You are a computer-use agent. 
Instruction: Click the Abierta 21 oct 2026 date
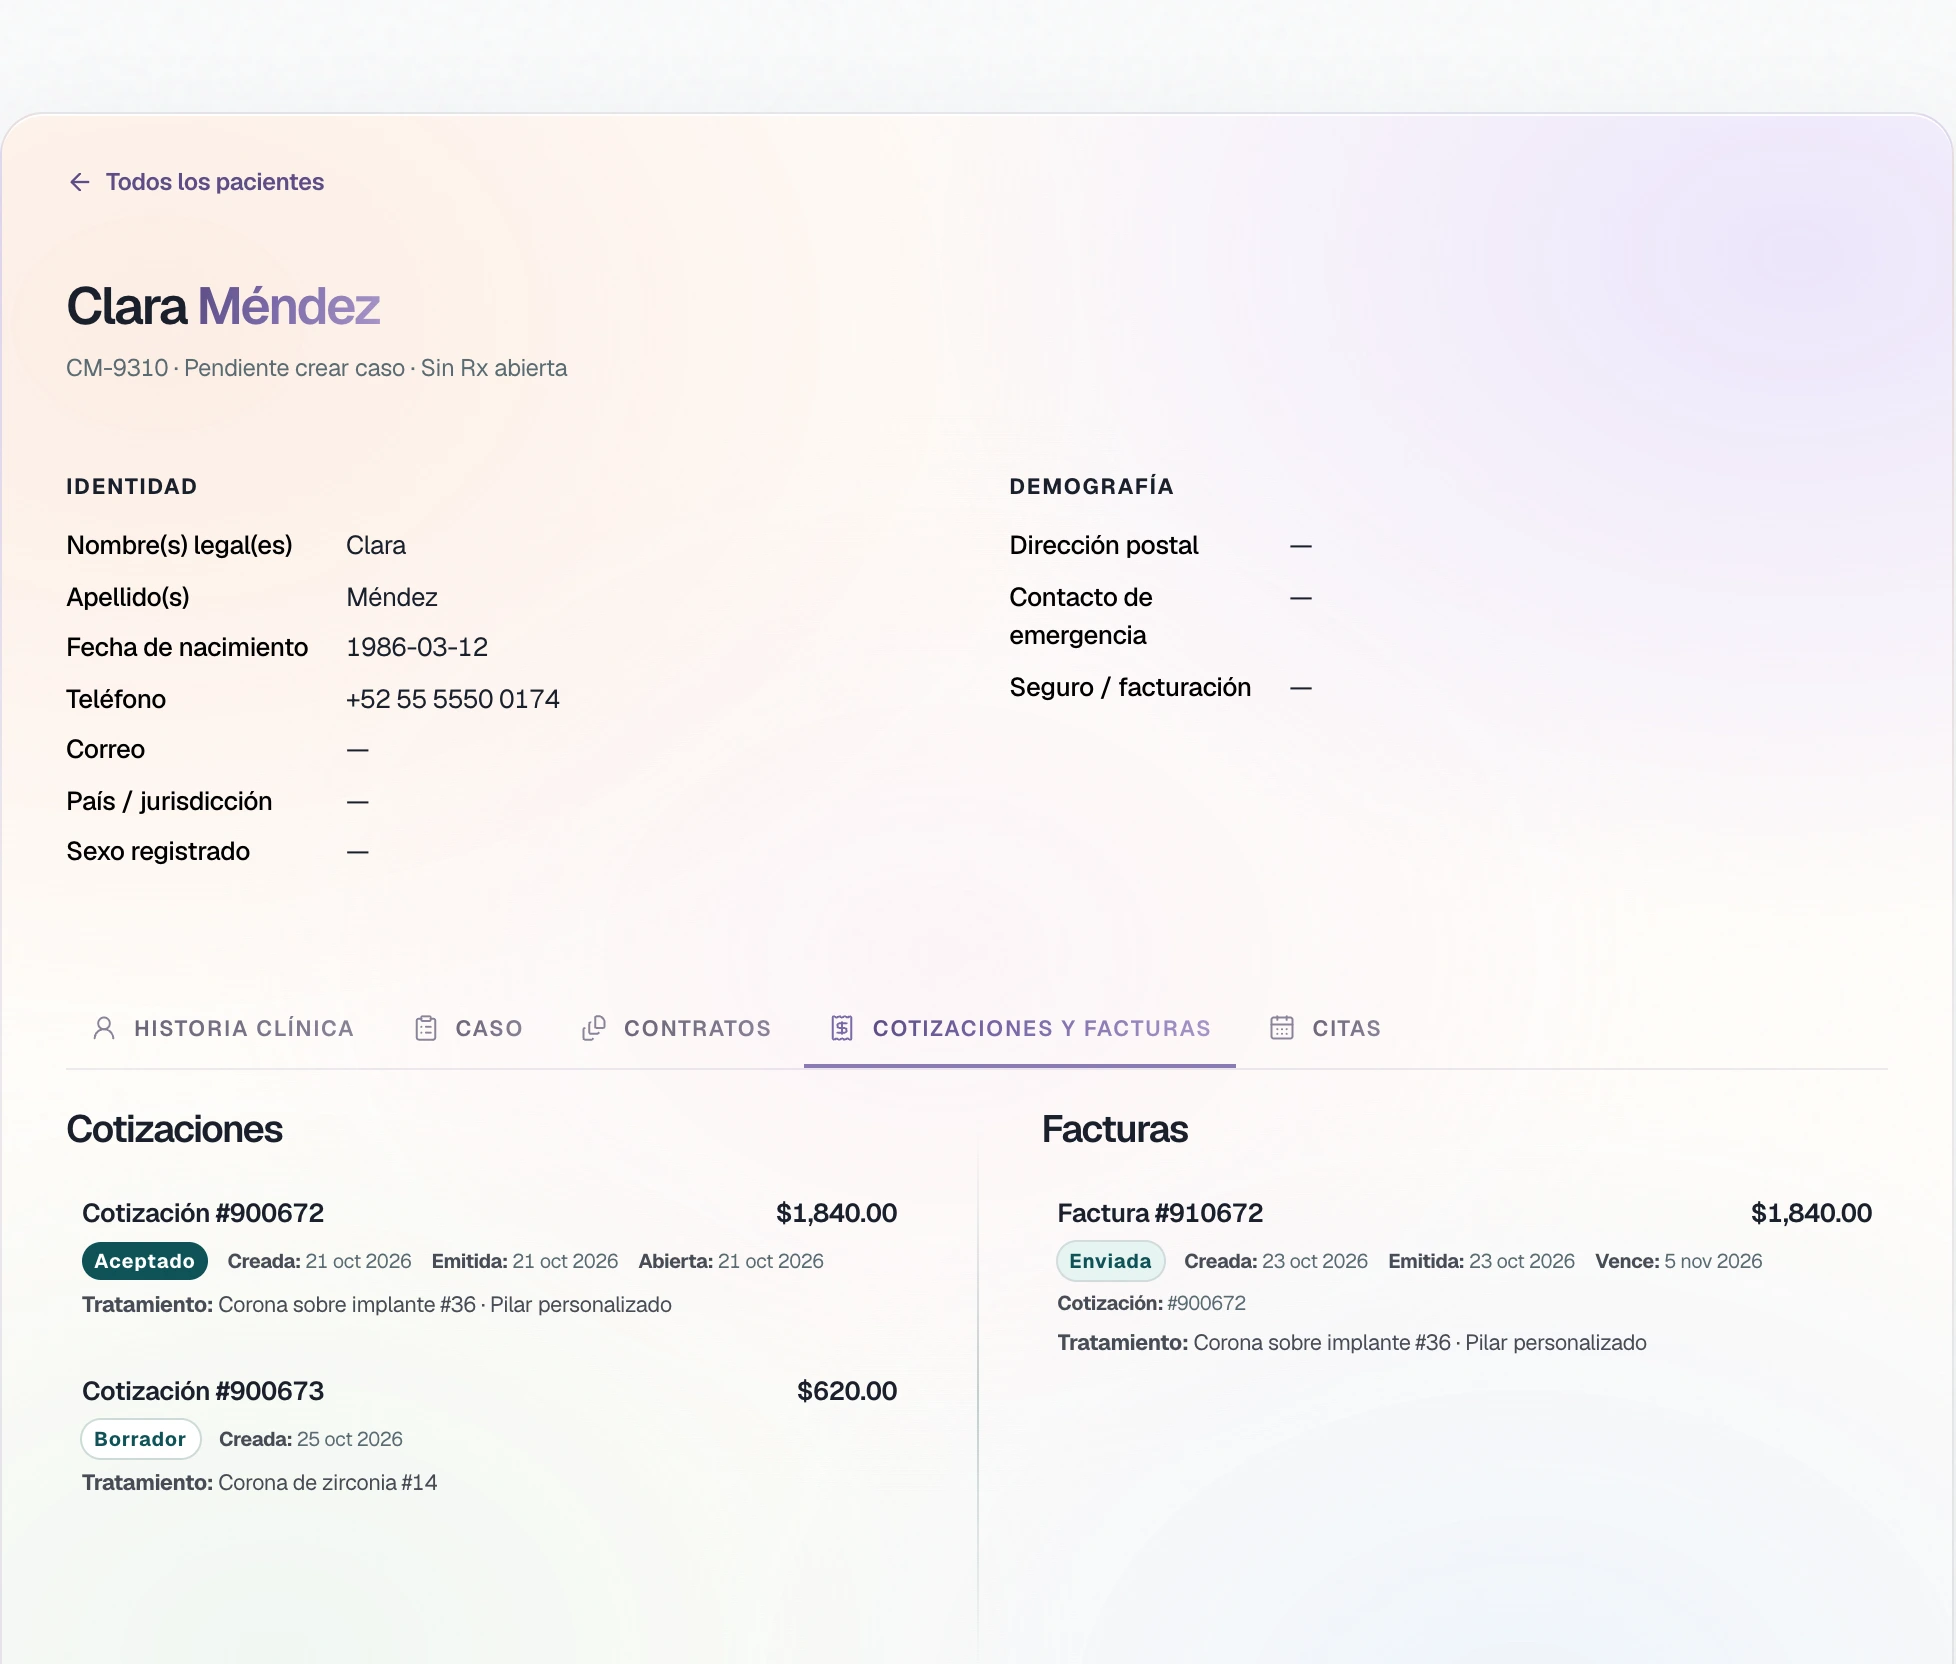pyautogui.click(x=731, y=1261)
